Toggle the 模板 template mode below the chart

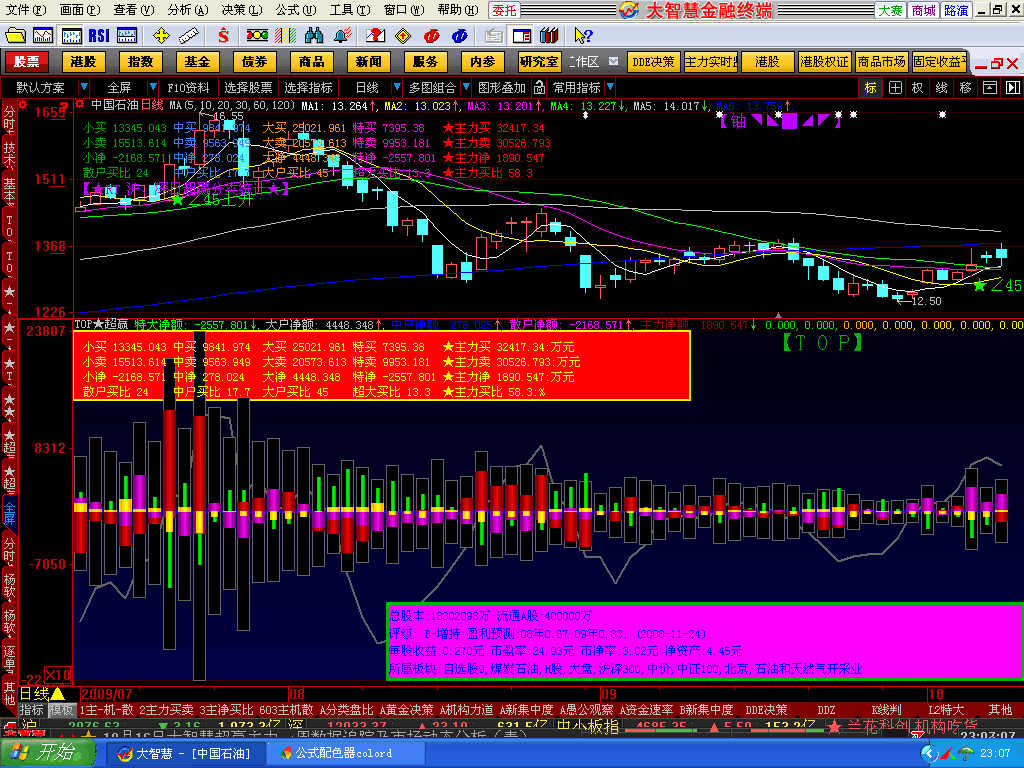tap(61, 709)
